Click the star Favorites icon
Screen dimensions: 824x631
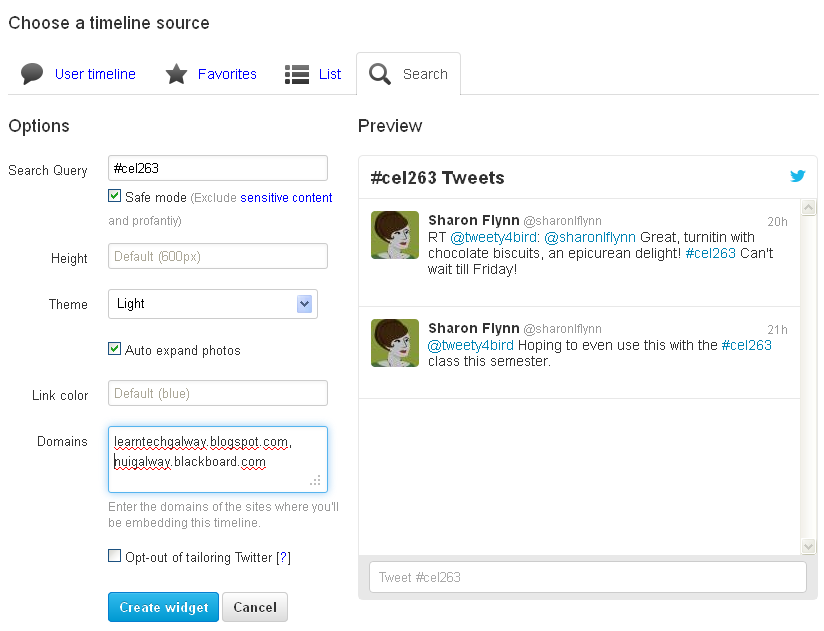click(x=176, y=74)
